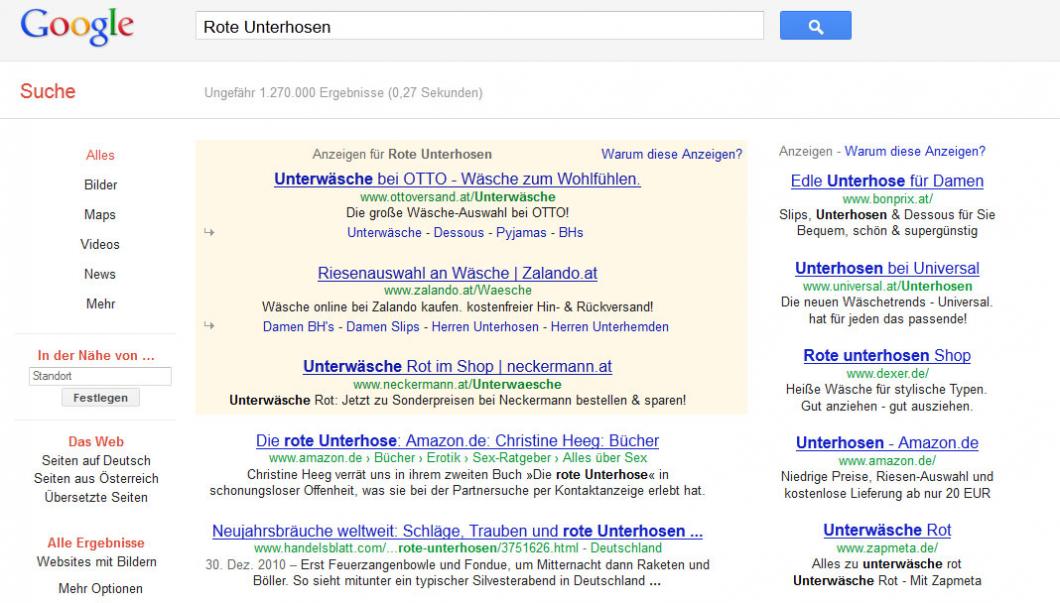This screenshot has height=603, width=1060.
Task: Expand Mehr Optionen in sidebar
Action: pyautogui.click(x=100, y=589)
